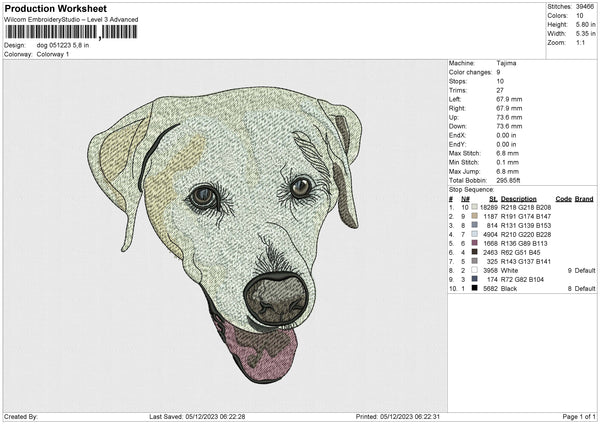Click stitch count 18289 in row 1
The height and width of the screenshot is (424, 600).
pos(489,207)
